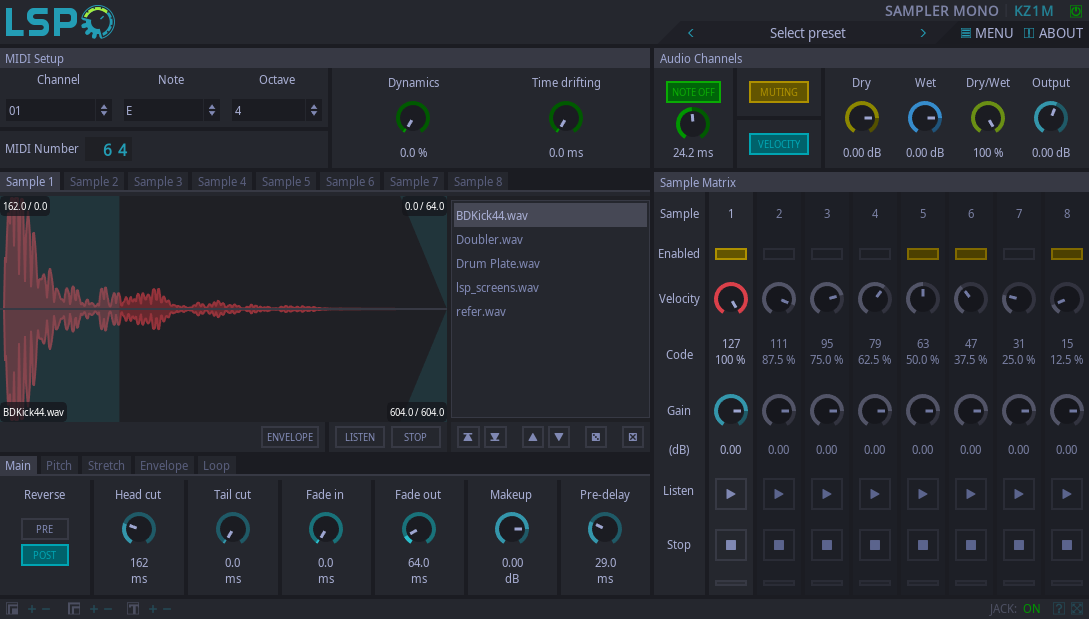Click the shuffle samples dice icon
1089x619 pixels.
[x=595, y=437]
